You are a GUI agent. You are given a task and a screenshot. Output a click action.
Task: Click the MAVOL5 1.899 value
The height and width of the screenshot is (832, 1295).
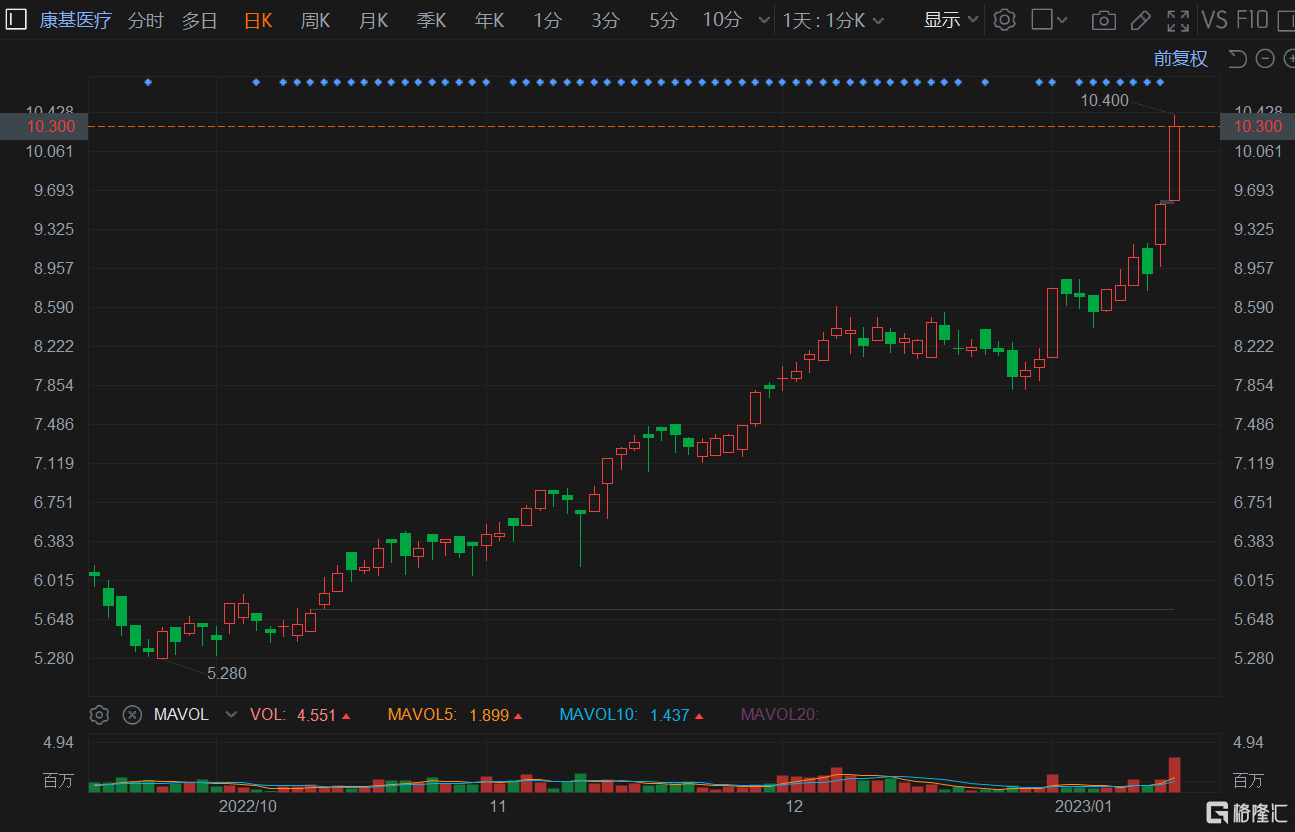coord(490,715)
